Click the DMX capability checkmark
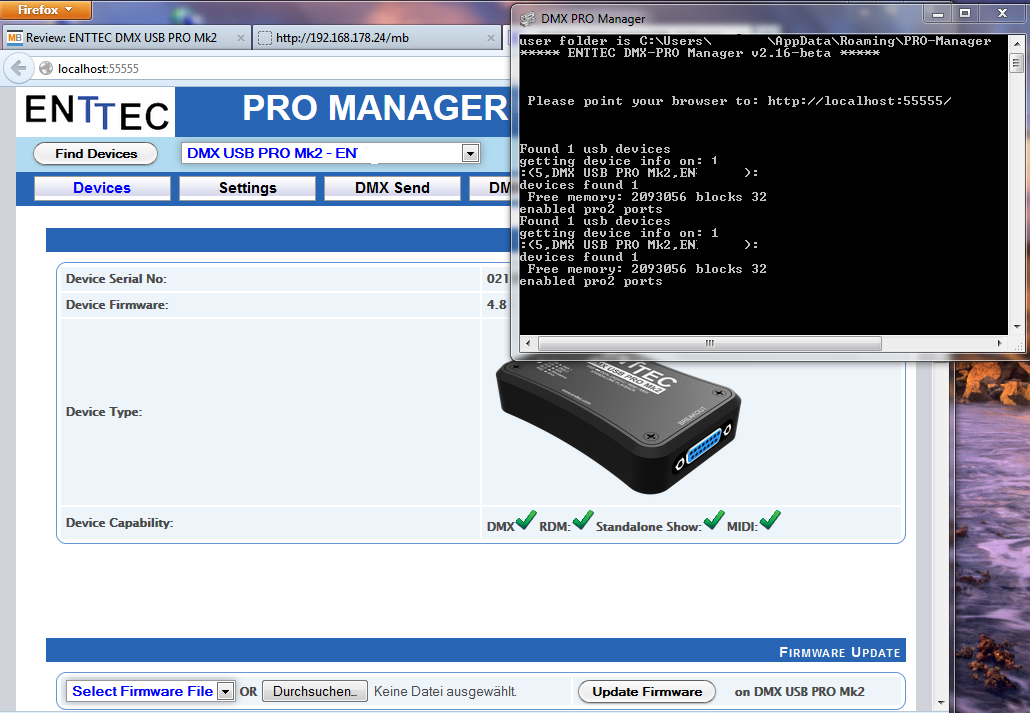 (526, 520)
